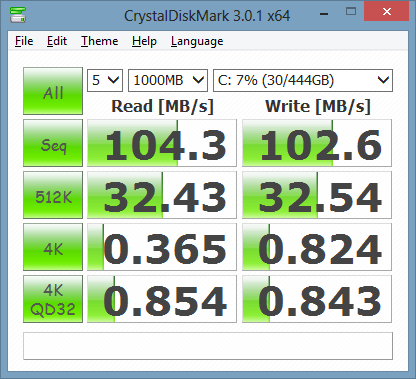The image size is (416, 379).
Task: Start the 4K QD32 test
Action: 53,299
